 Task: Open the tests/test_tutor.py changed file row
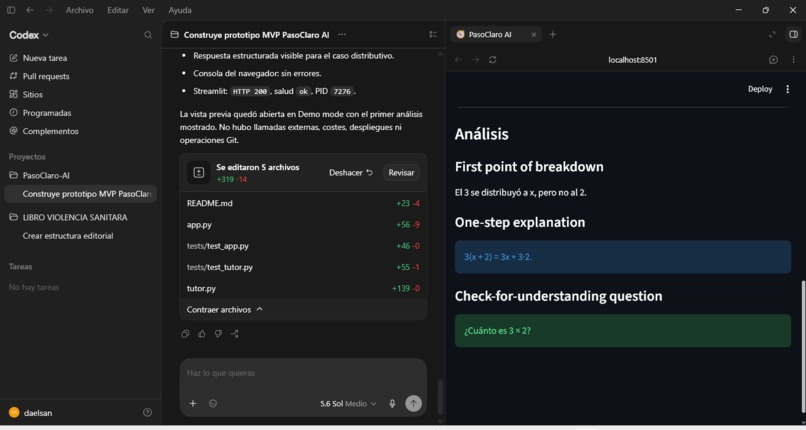point(303,267)
